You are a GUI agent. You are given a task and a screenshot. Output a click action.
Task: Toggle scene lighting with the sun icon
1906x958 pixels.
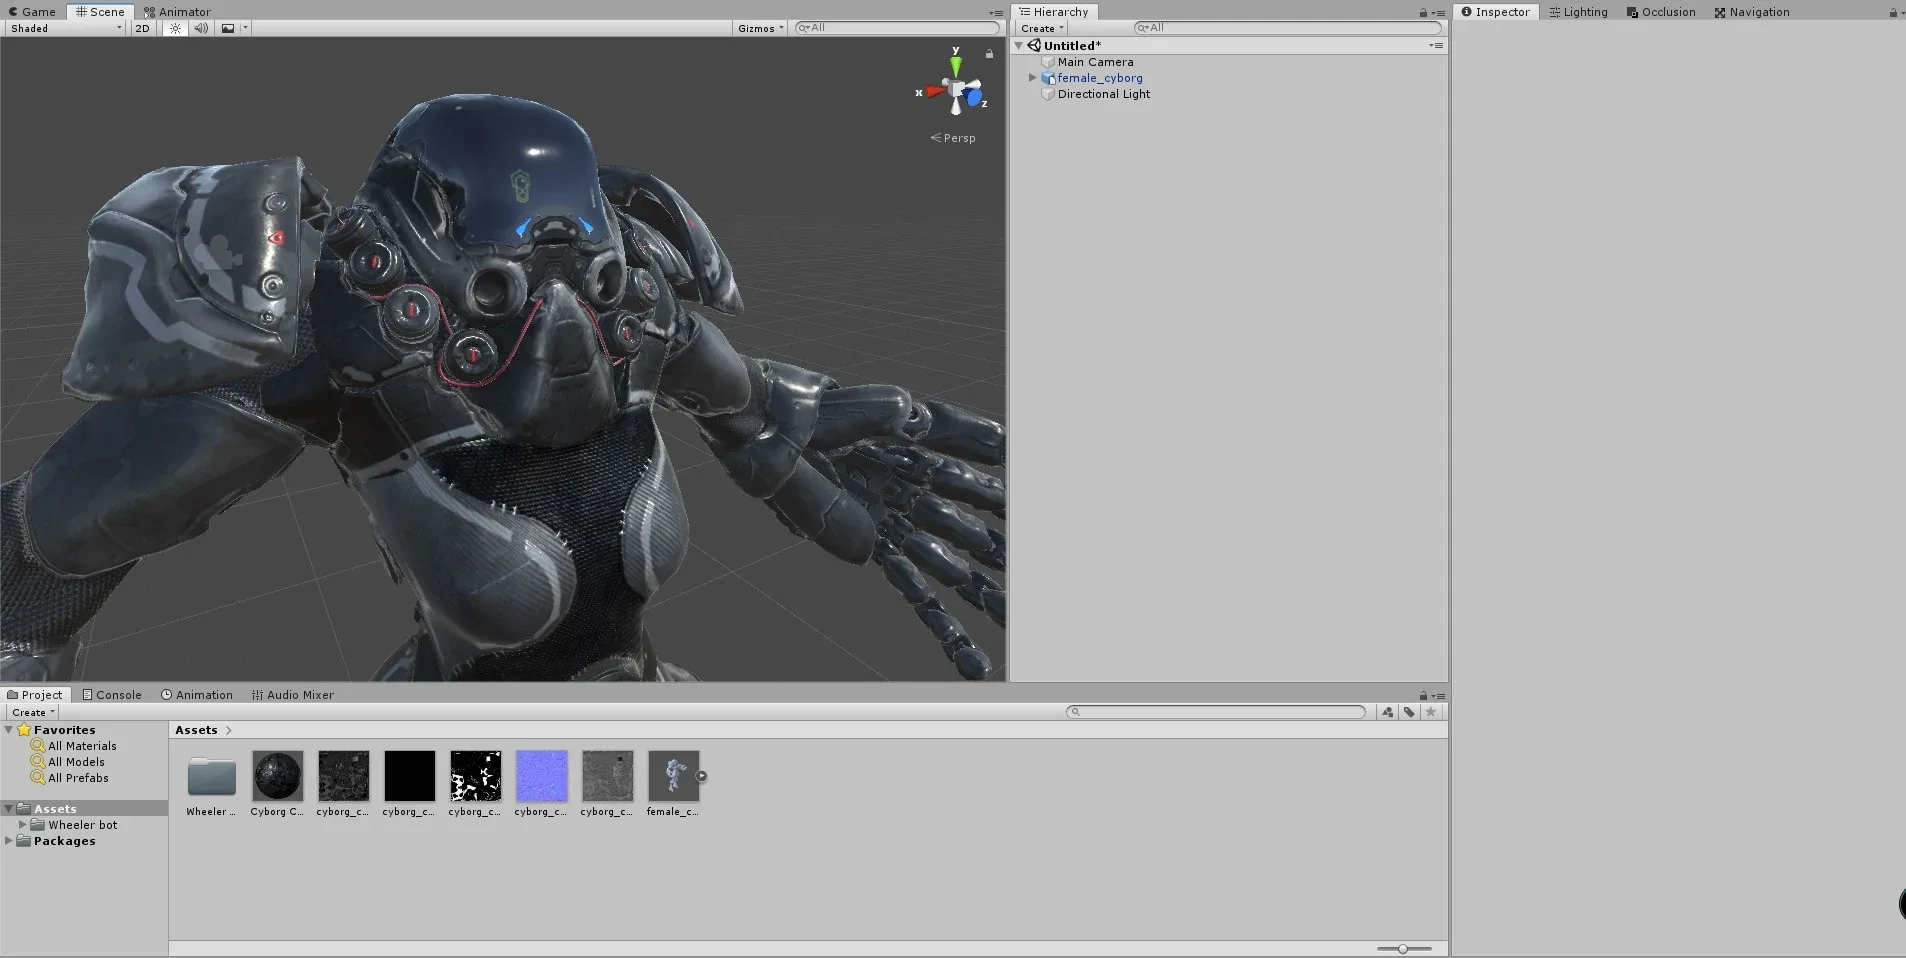coord(175,28)
